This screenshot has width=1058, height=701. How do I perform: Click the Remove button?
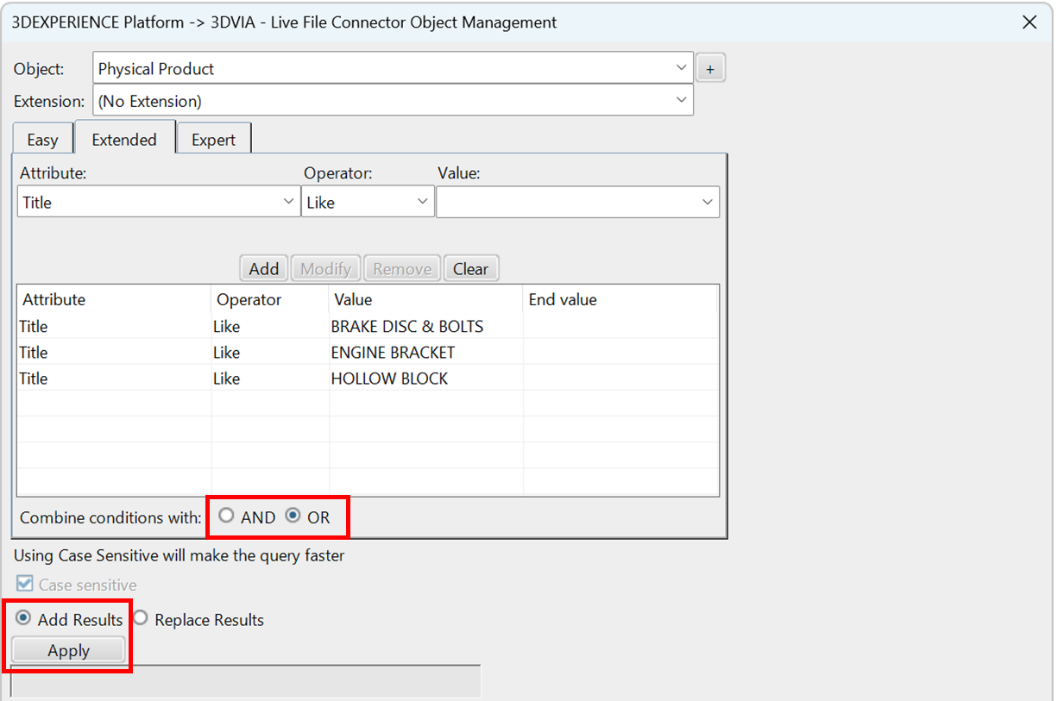(x=402, y=269)
